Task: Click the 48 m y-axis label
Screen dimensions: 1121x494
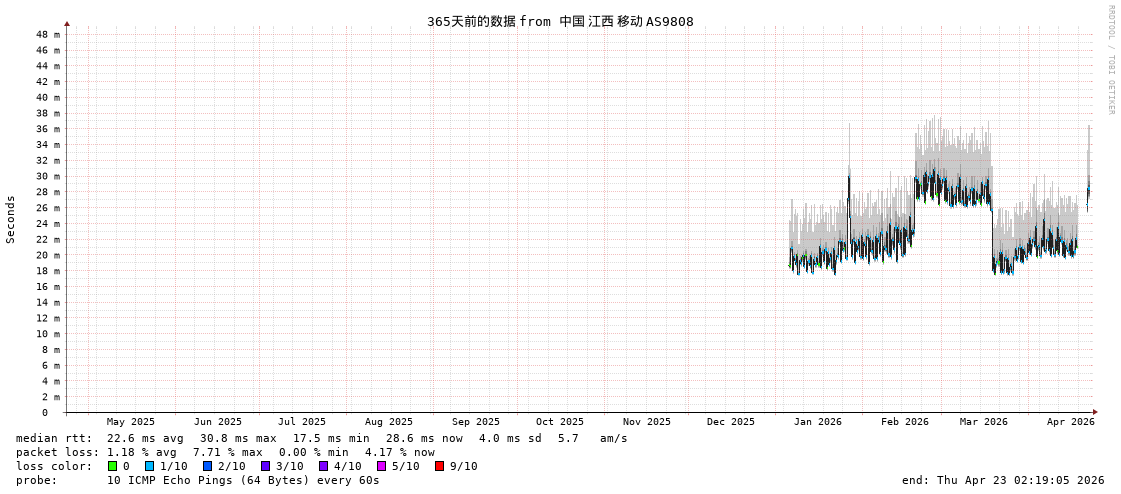Action: (48, 34)
